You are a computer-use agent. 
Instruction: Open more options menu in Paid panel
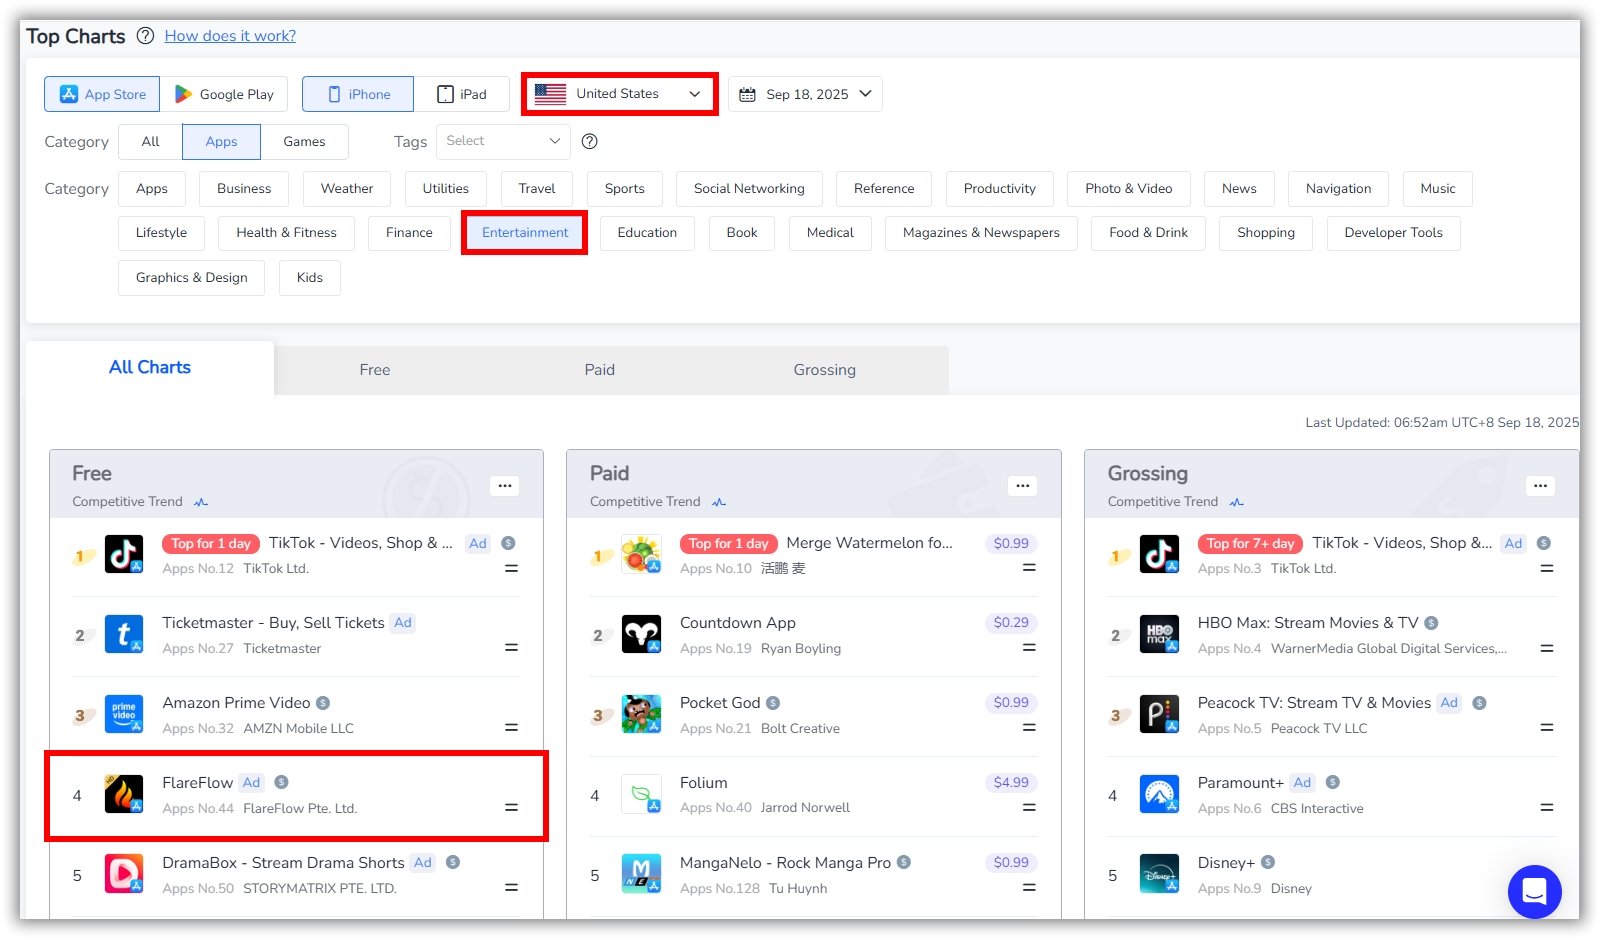1023,486
